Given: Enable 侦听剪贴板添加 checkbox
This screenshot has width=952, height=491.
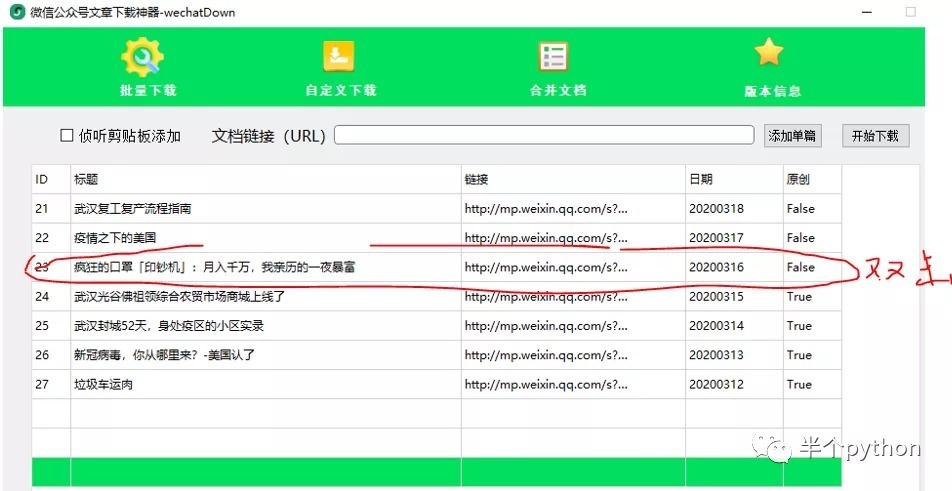Looking at the screenshot, I should click(x=67, y=135).
